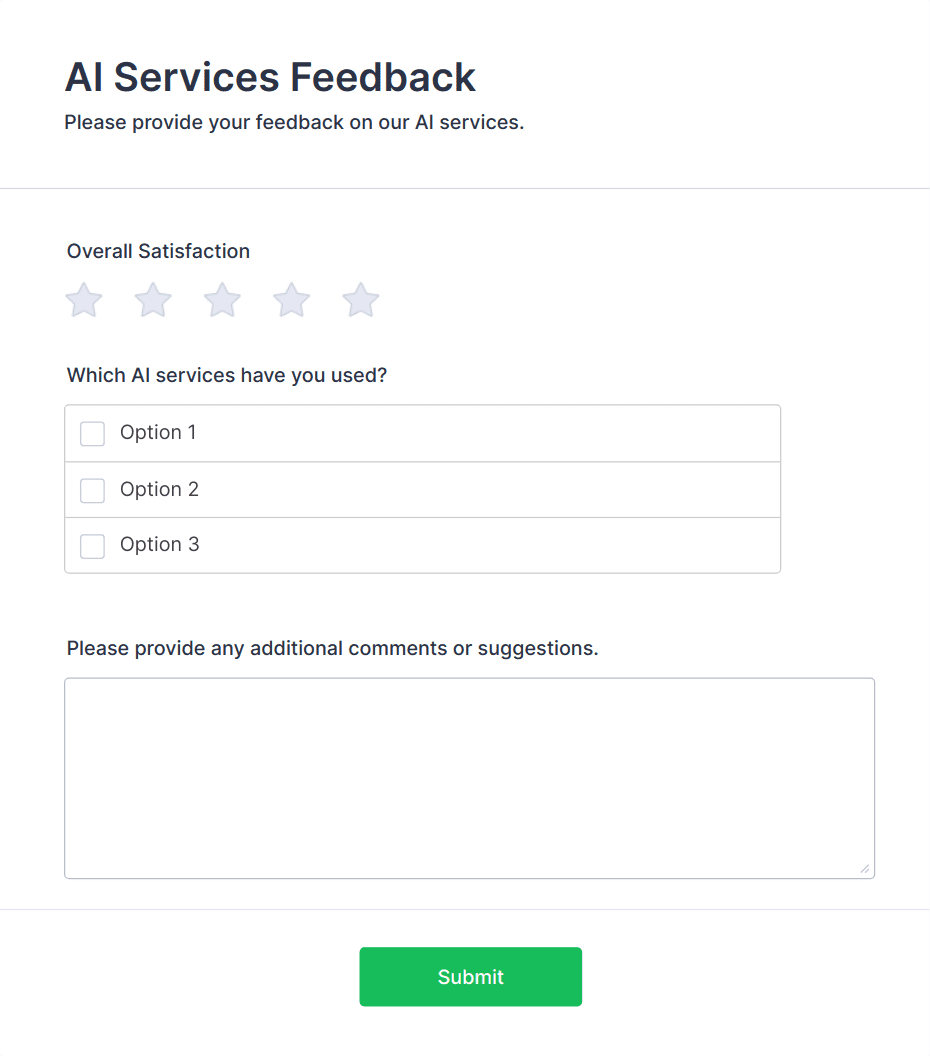Select the first satisfaction star
Viewport: 930px width, 1056px height.
pyautogui.click(x=83, y=299)
